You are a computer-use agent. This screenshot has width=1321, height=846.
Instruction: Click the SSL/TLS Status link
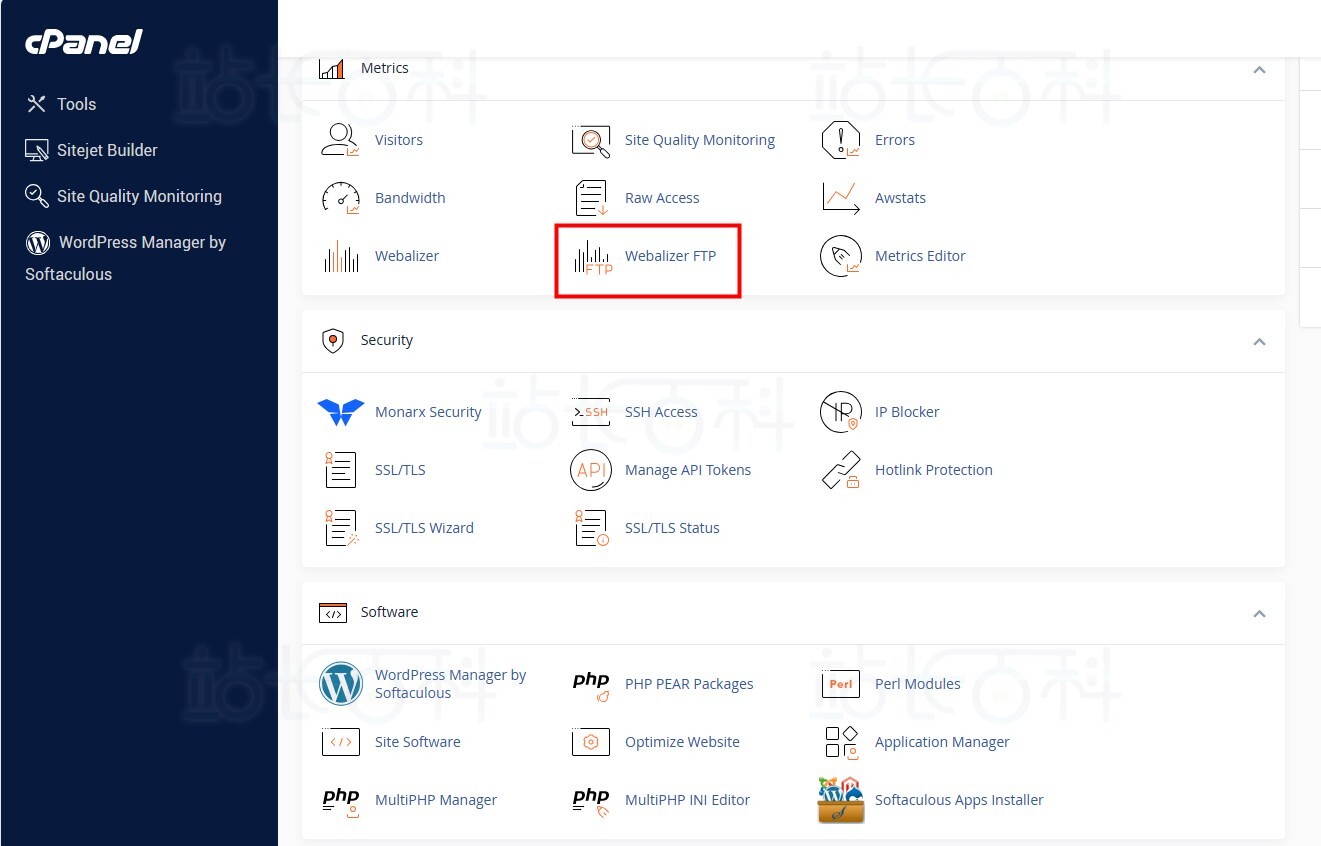click(672, 528)
